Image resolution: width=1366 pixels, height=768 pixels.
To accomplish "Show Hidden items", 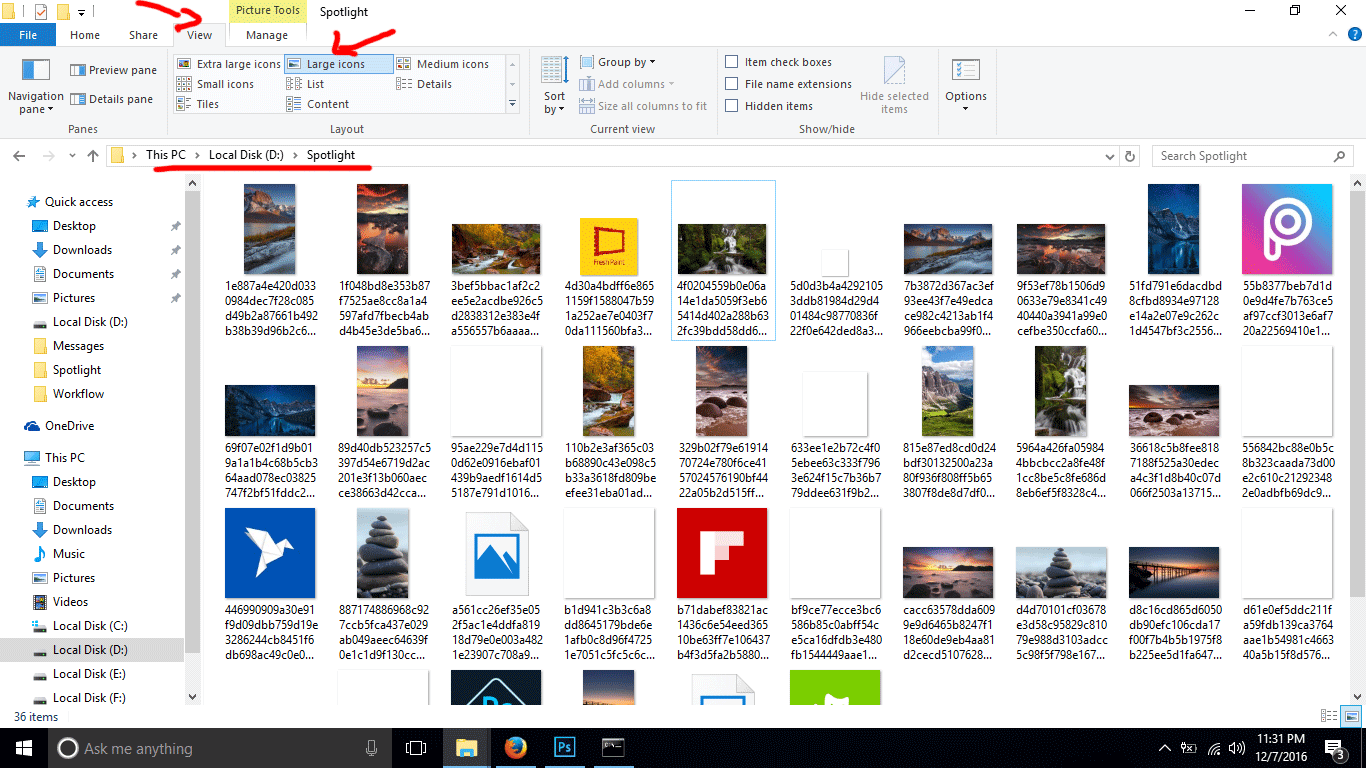I will coord(733,105).
